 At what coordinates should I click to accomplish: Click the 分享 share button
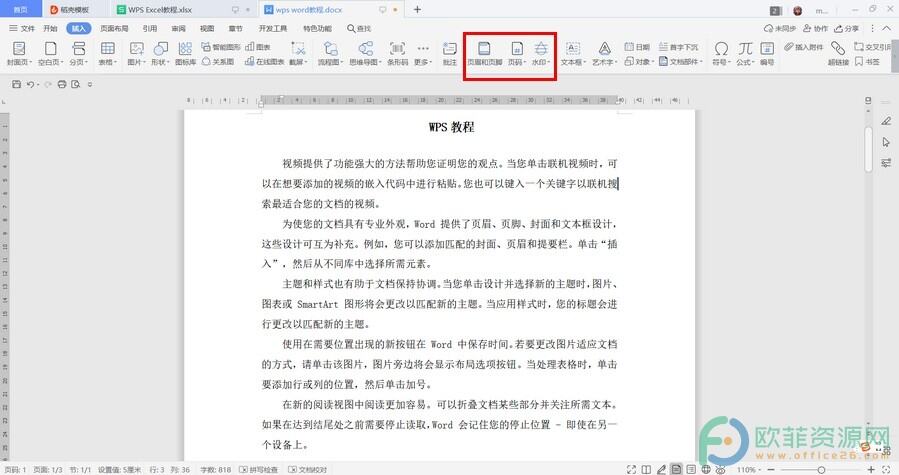point(846,28)
